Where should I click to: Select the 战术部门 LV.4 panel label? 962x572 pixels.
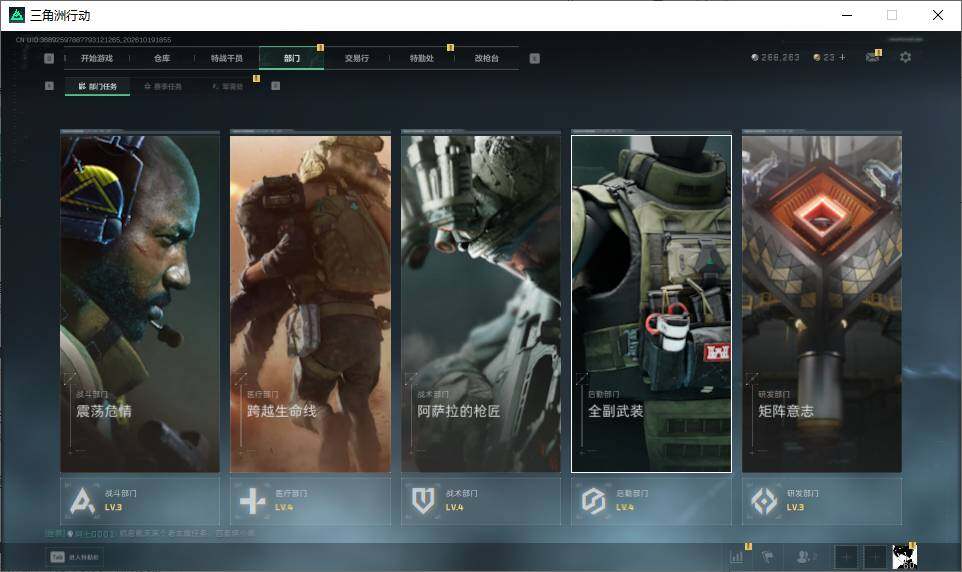coord(462,500)
